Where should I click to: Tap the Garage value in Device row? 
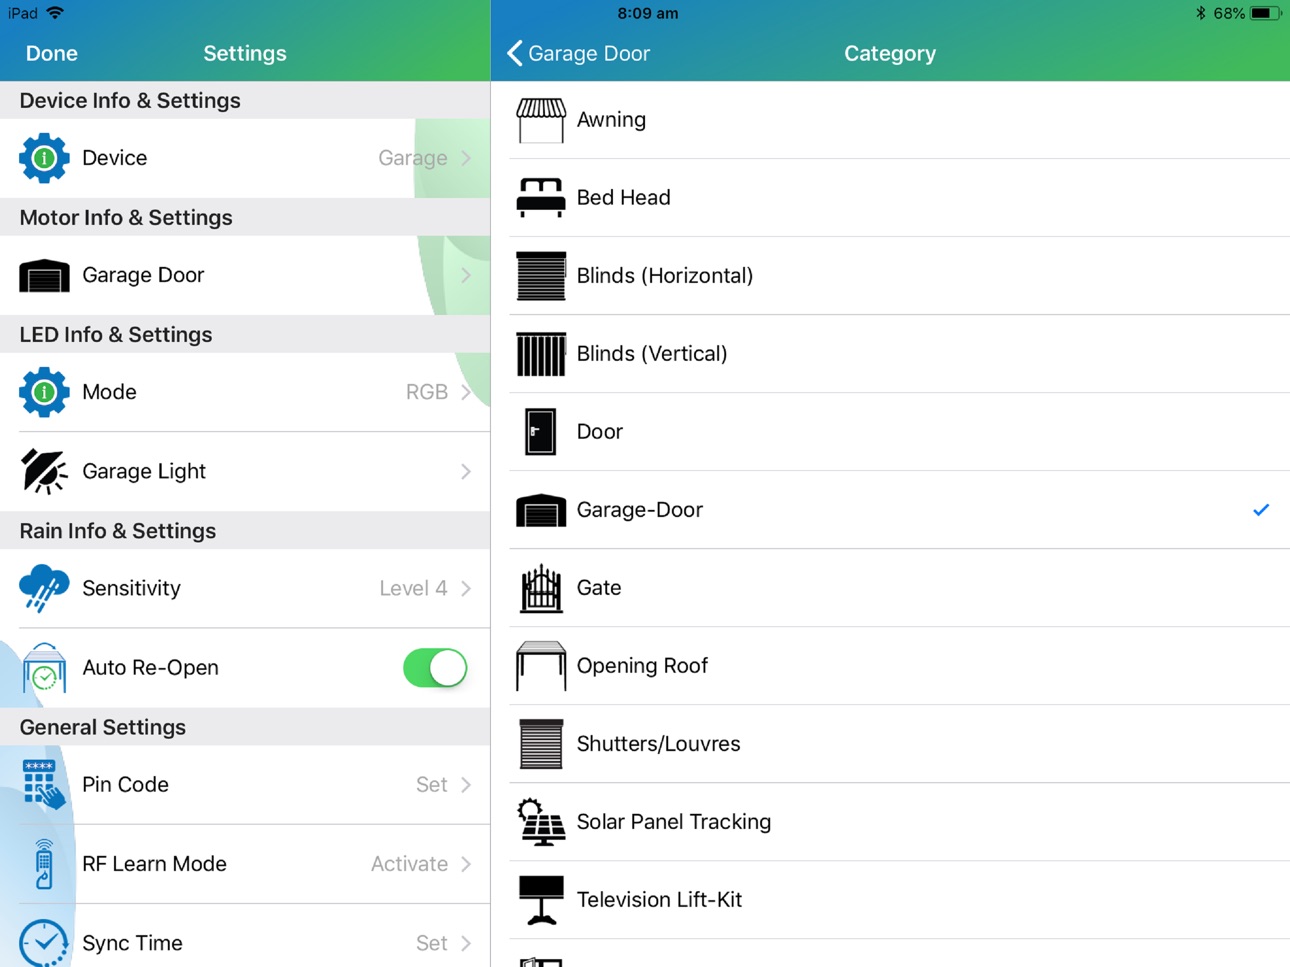412,158
